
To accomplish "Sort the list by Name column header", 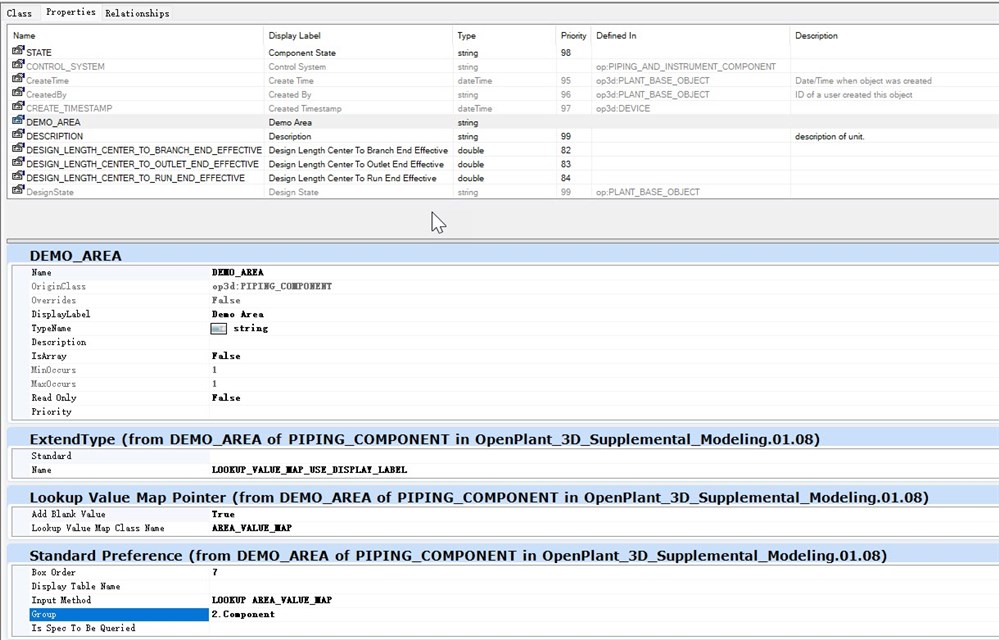I will click(x=24, y=36).
